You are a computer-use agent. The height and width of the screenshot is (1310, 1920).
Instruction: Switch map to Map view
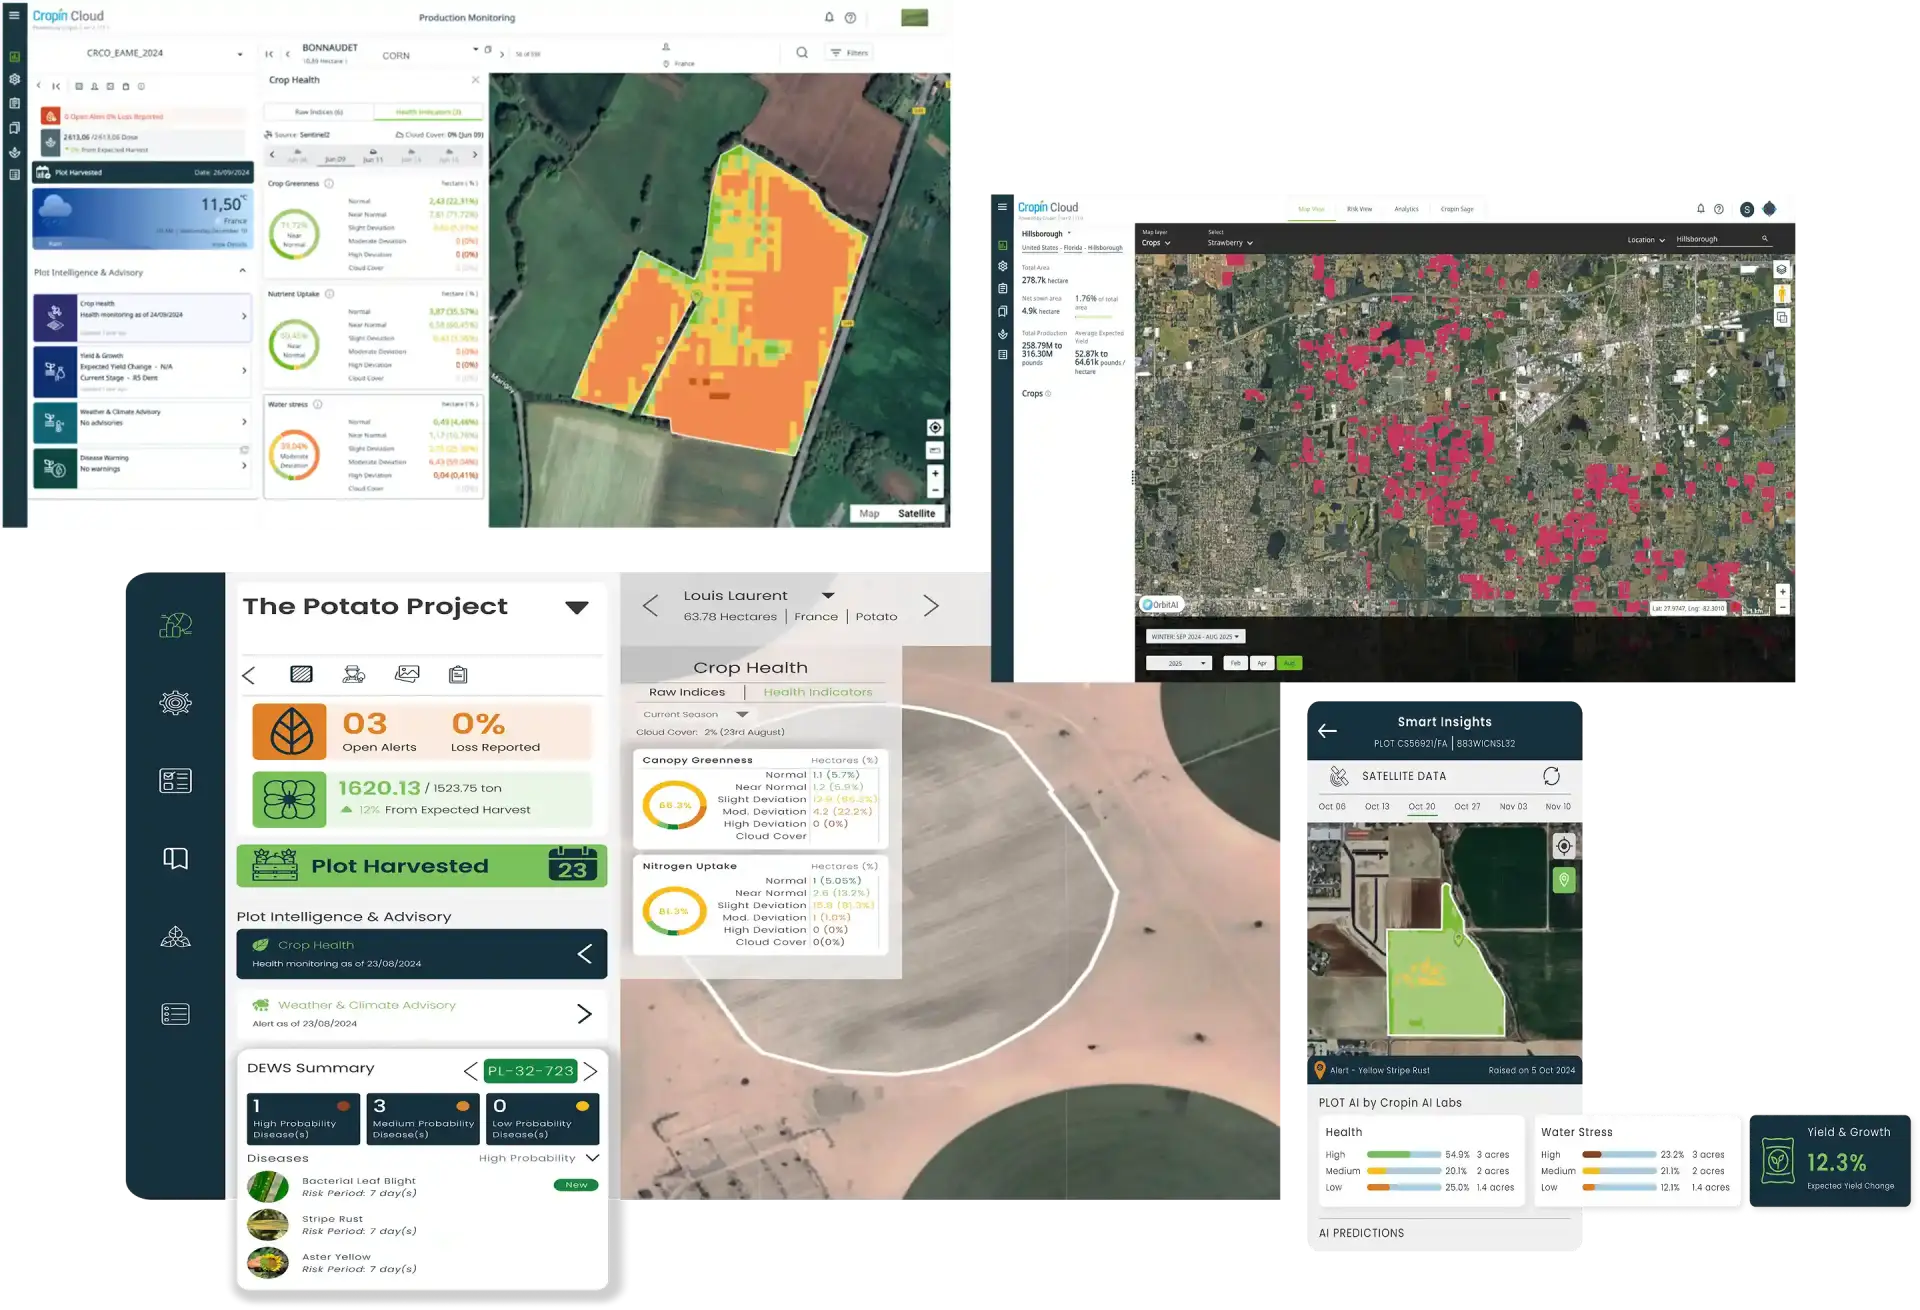869,514
